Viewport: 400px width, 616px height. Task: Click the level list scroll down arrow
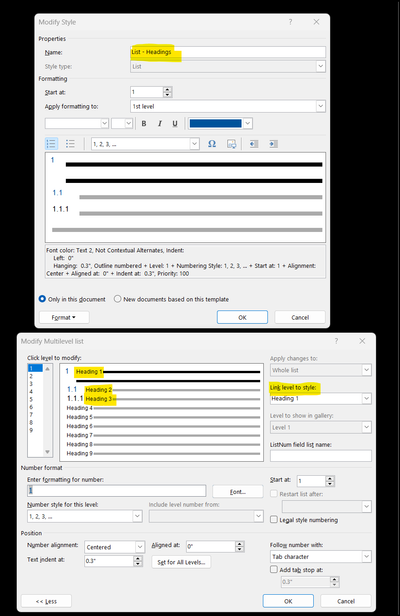click(x=48, y=452)
